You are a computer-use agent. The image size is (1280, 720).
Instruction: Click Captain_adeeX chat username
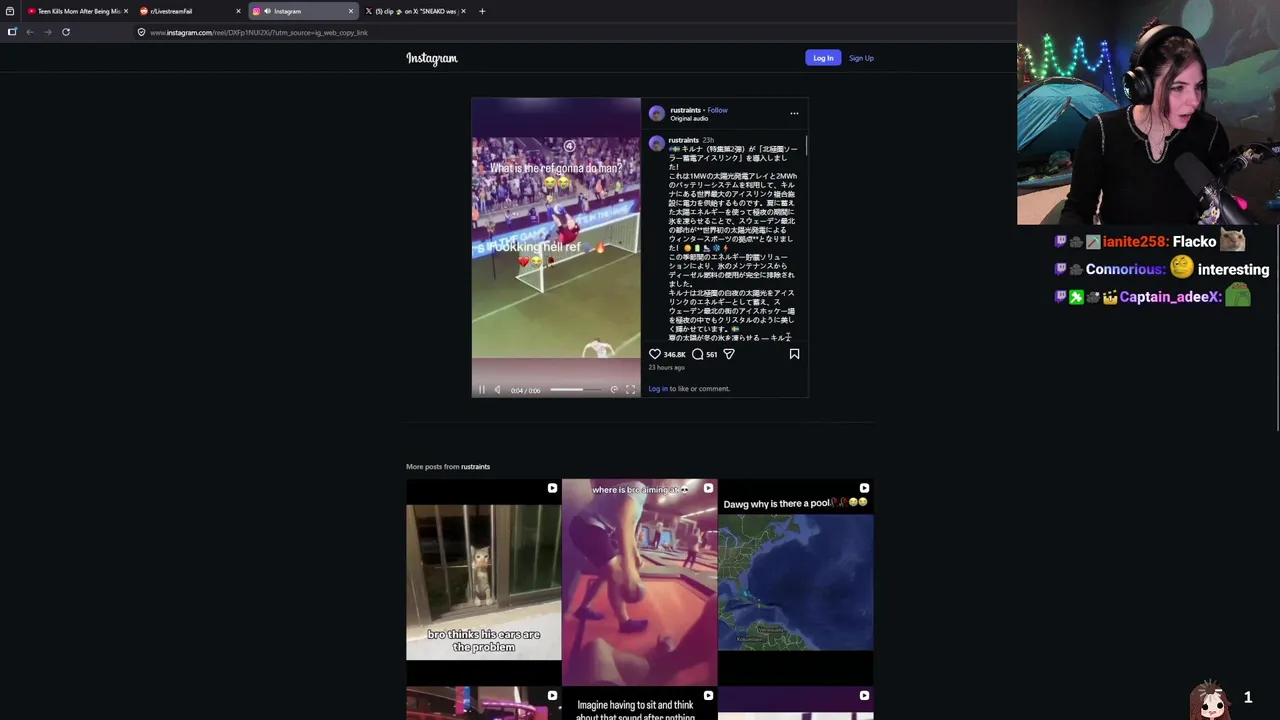(1170, 297)
